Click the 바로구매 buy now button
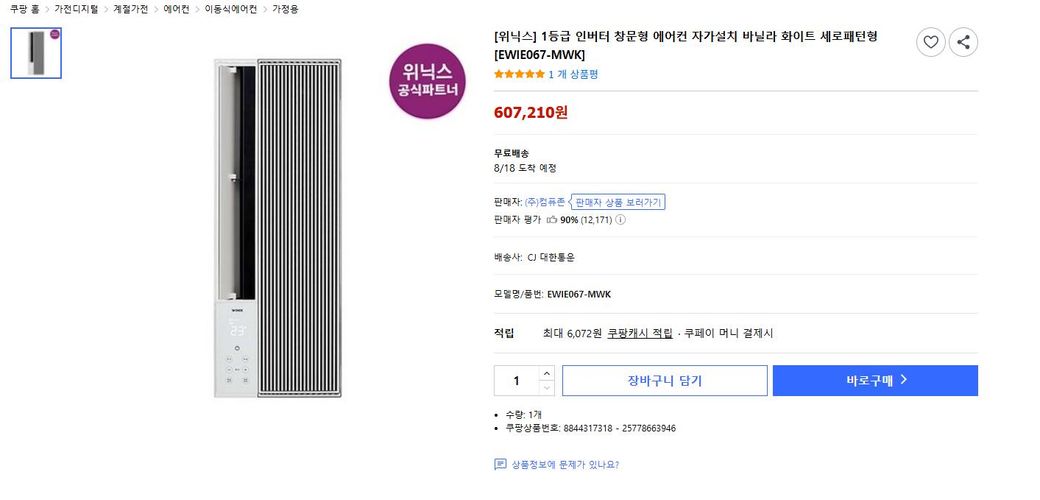1040x500 pixels. pyautogui.click(x=875, y=381)
